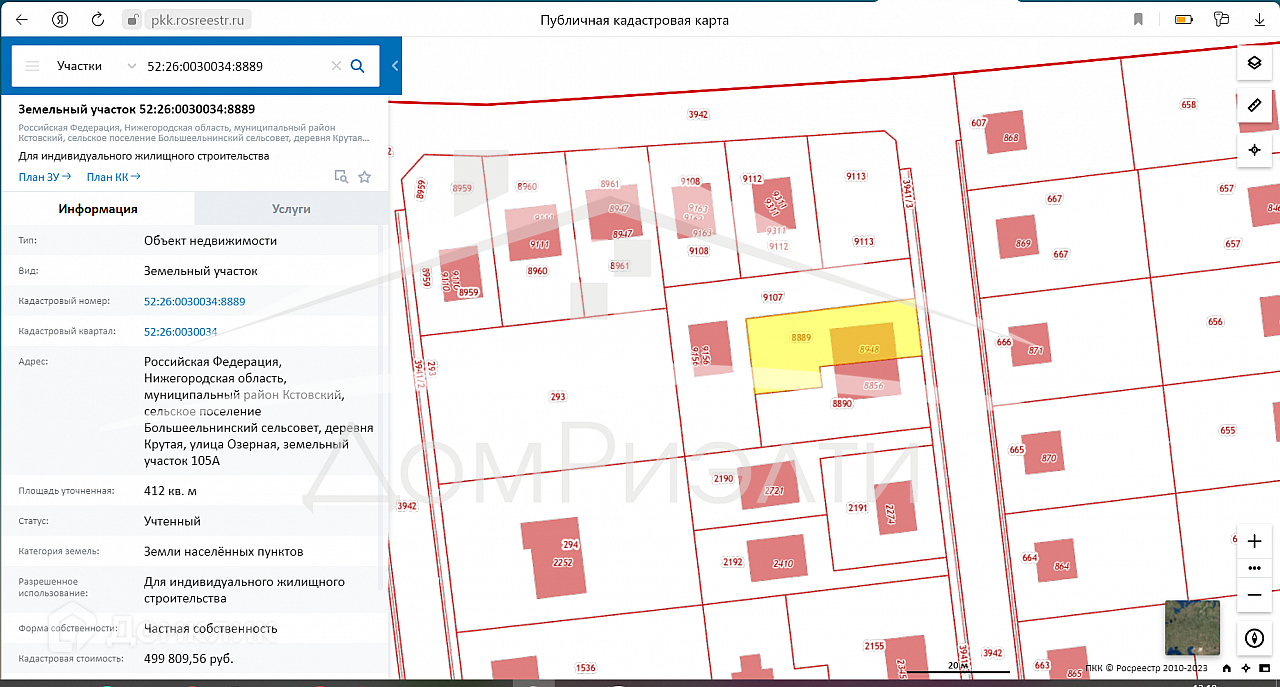The image size is (1280, 687).
Task: Click the browser bookmark icon
Action: (1138, 19)
